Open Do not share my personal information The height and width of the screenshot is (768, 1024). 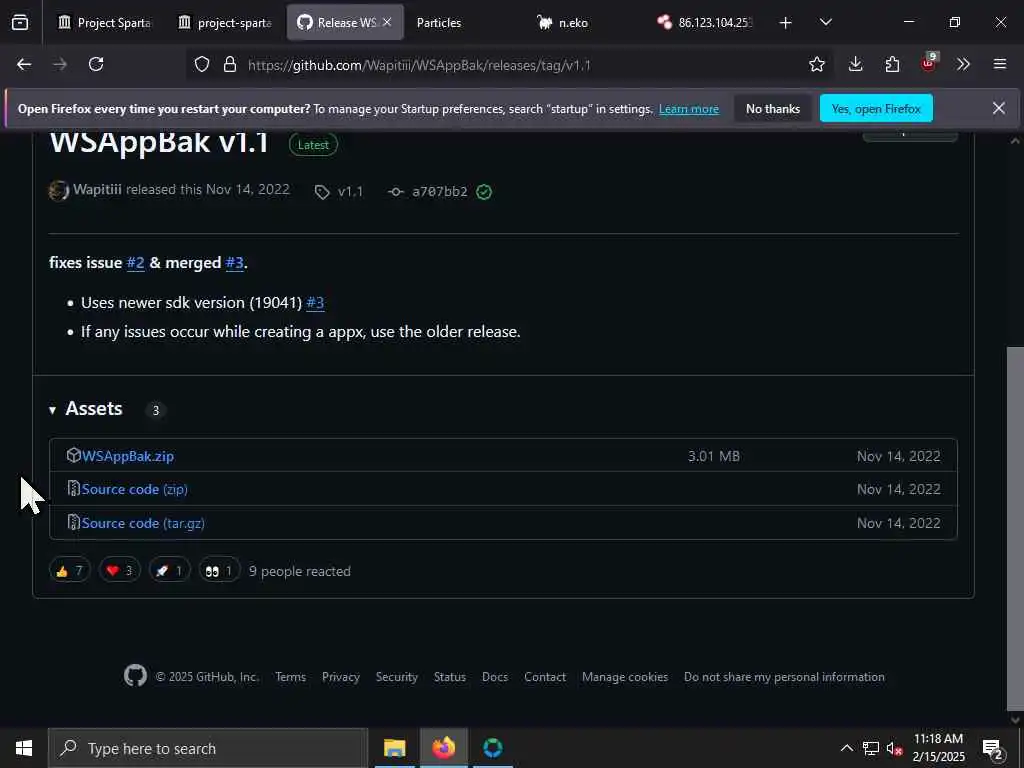784,677
